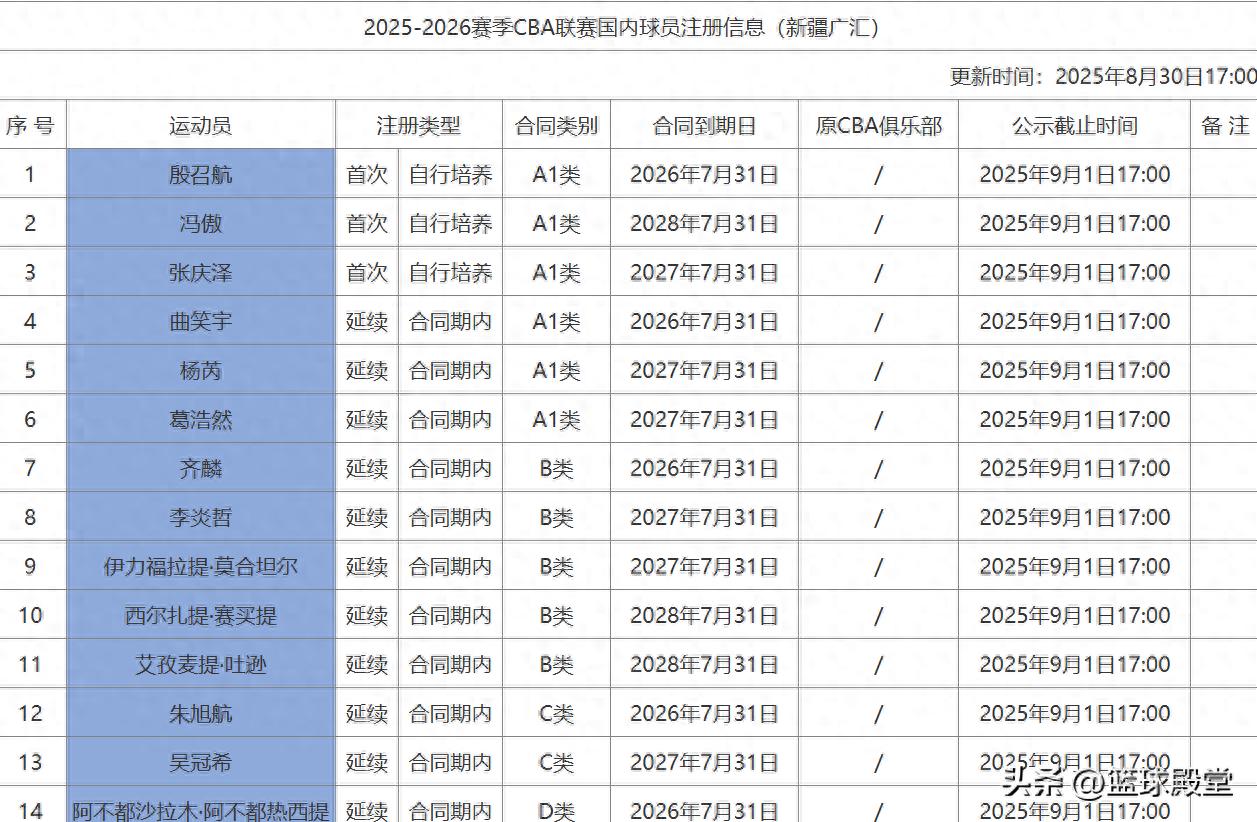Click 2027年7月31日 in 葛浩然's row
This screenshot has width=1257, height=822.
[x=704, y=420]
